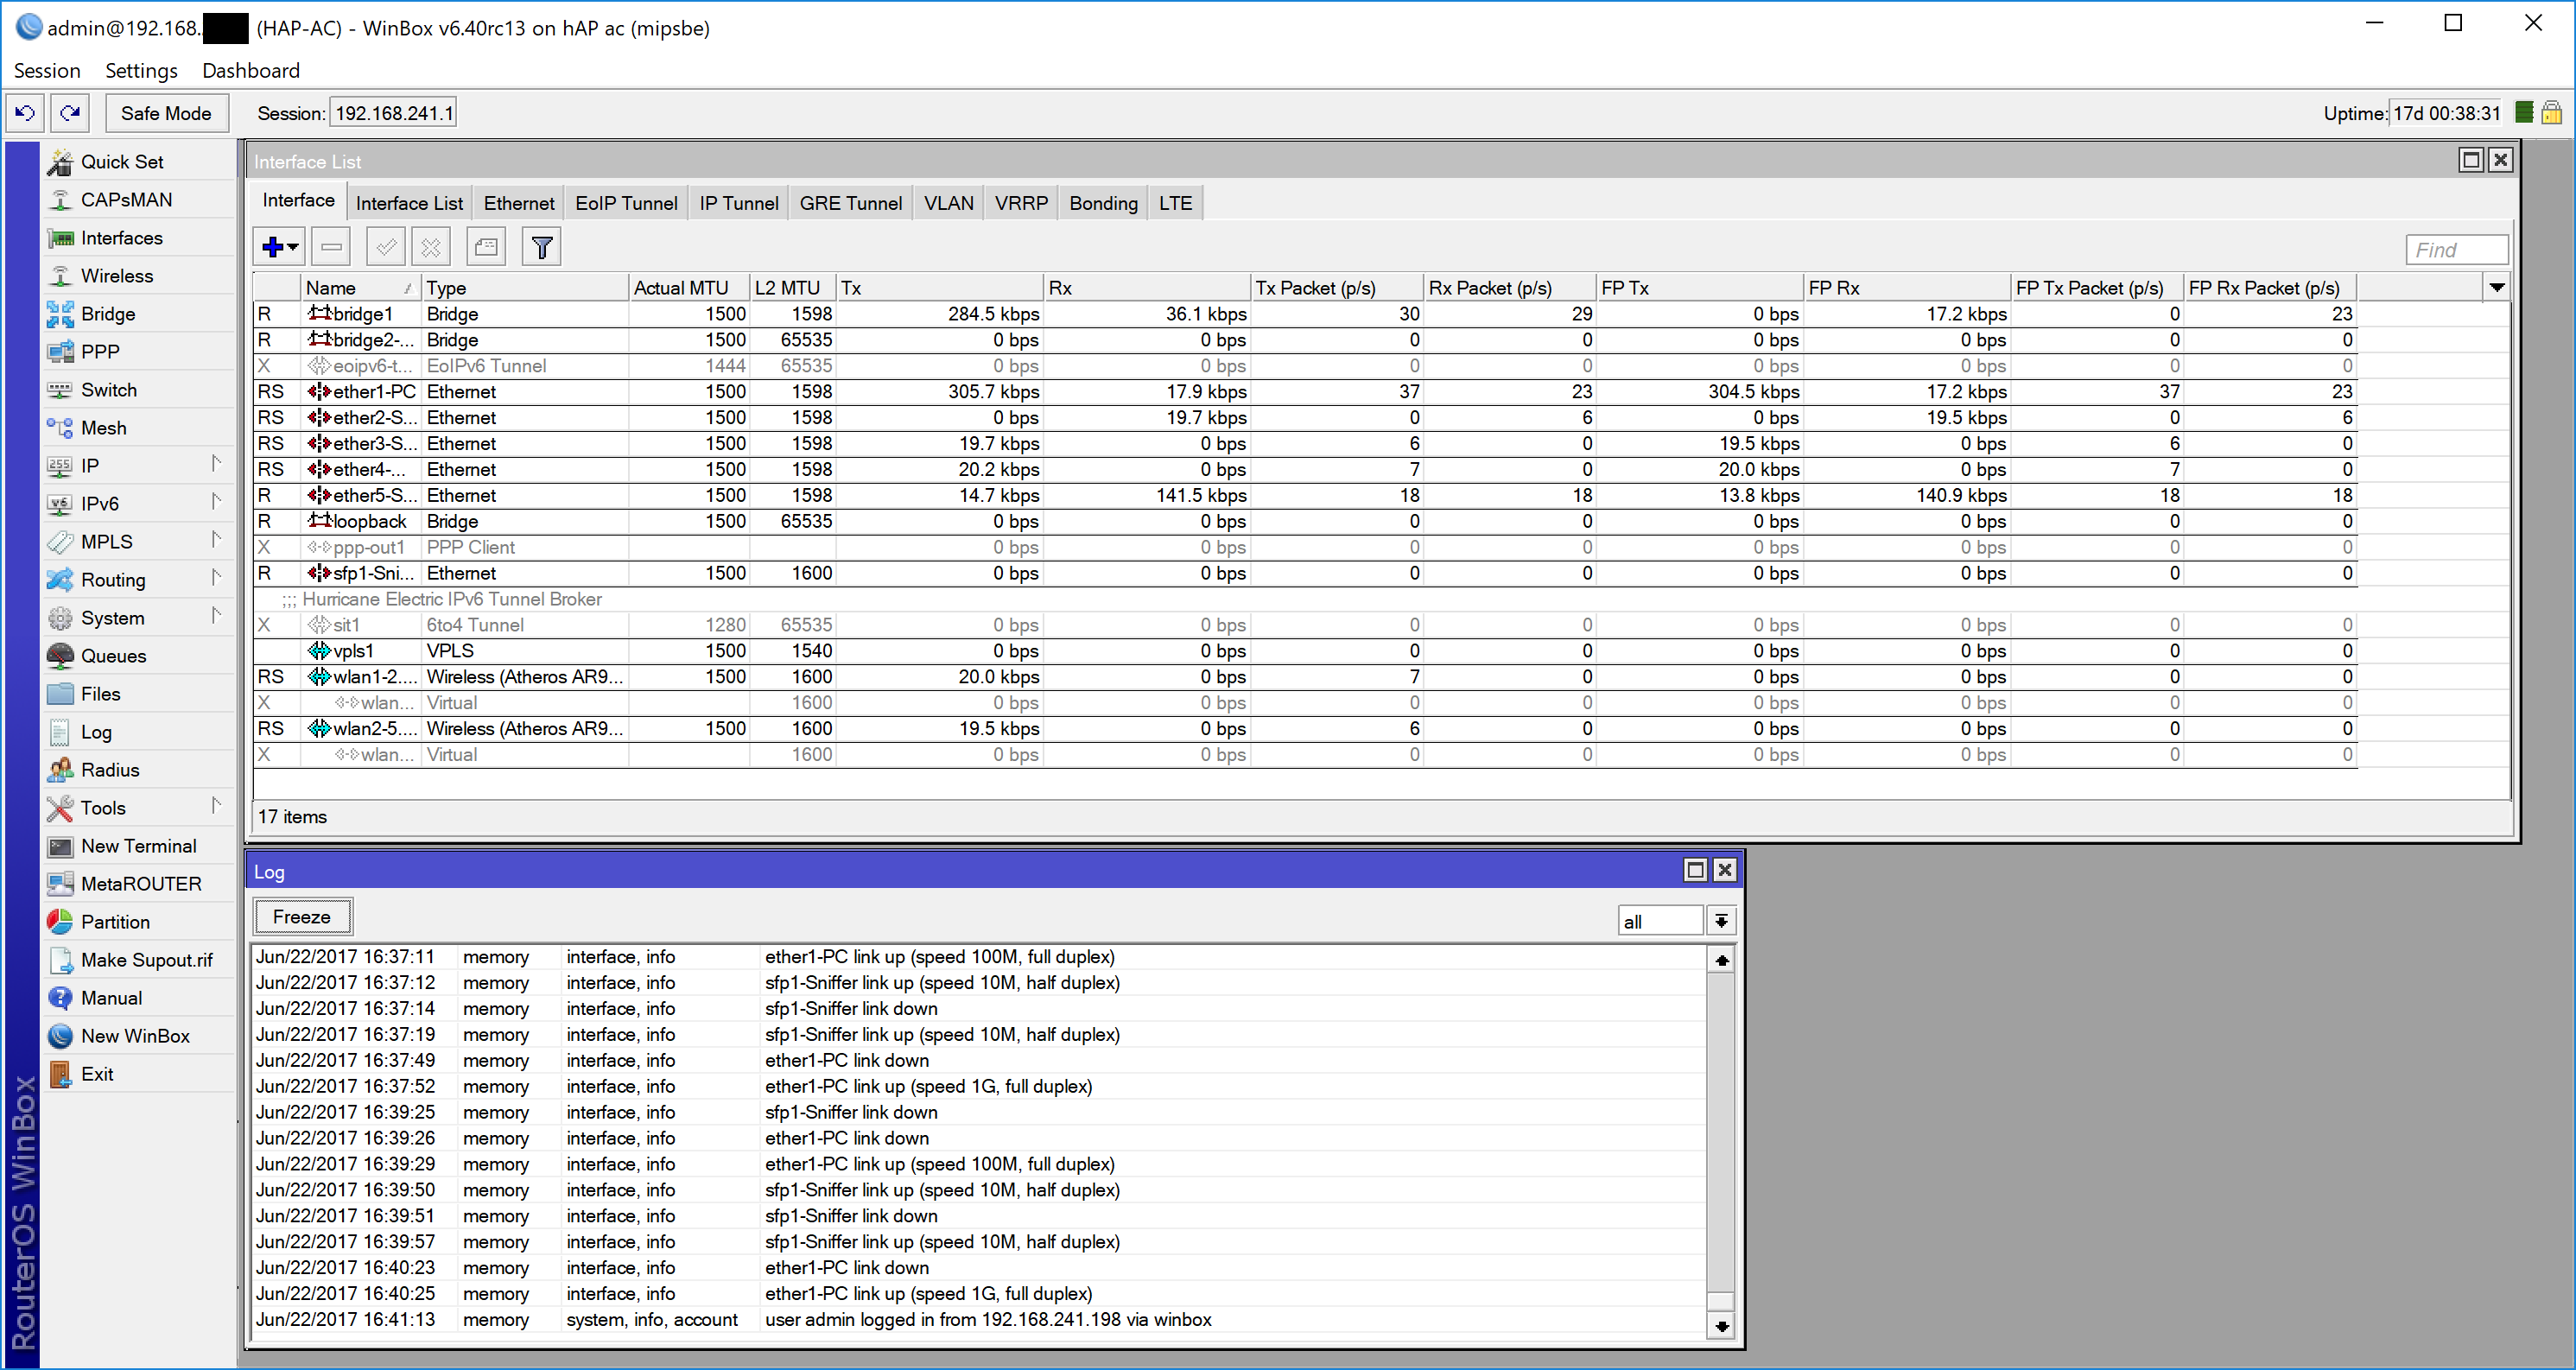Click Log scrollbar up arrow
2576x1370 pixels.
tap(1721, 960)
